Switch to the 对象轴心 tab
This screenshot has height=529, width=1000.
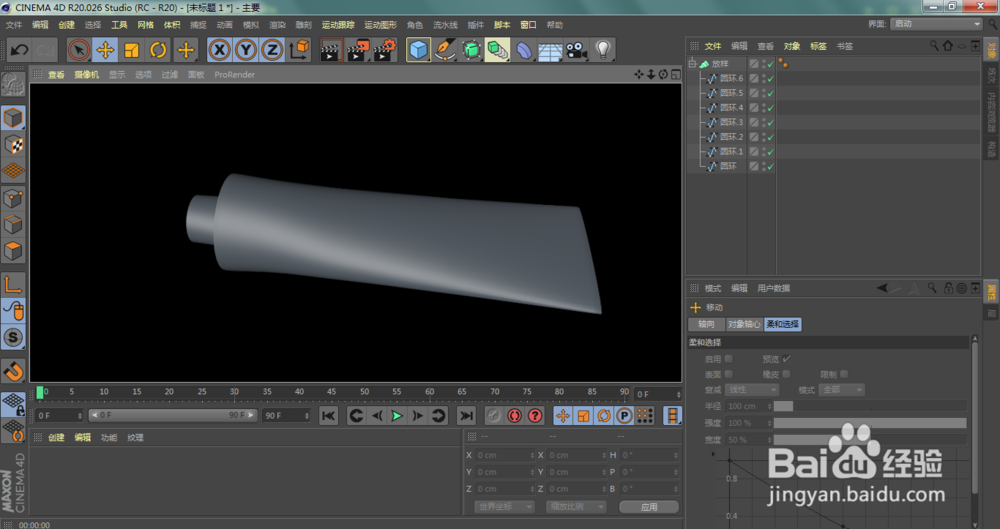coord(744,324)
